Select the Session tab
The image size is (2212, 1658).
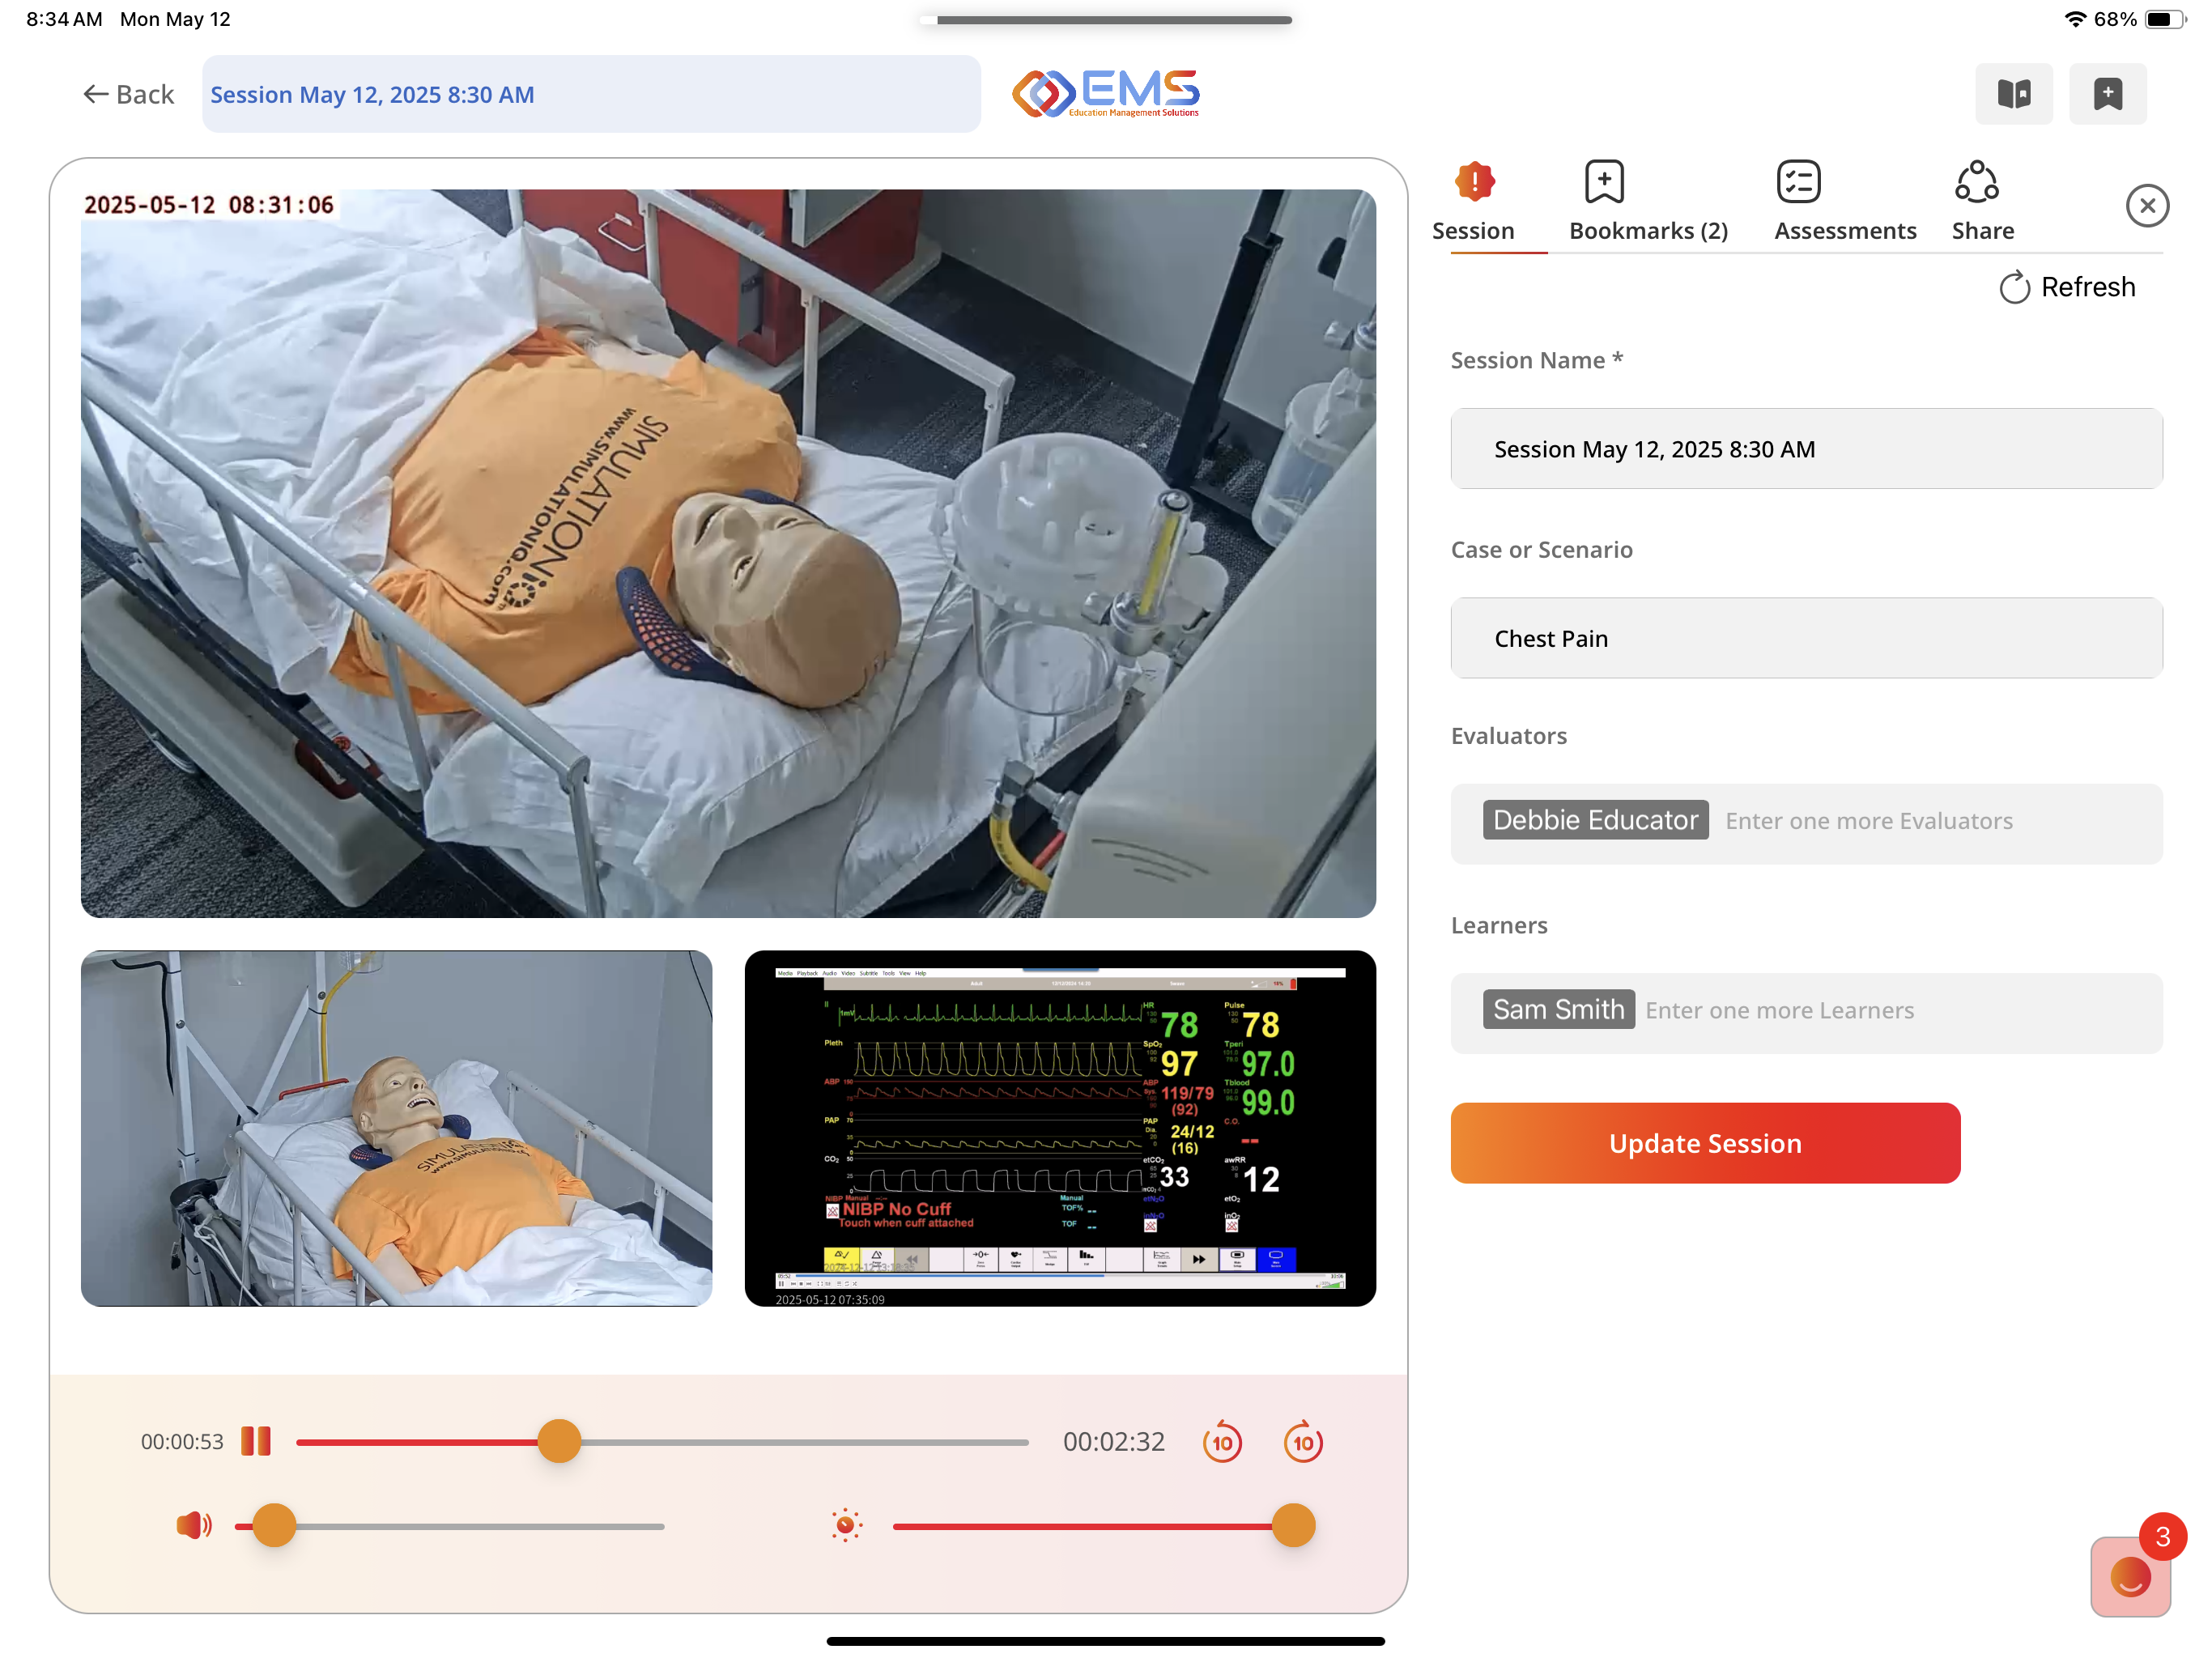point(1473,201)
